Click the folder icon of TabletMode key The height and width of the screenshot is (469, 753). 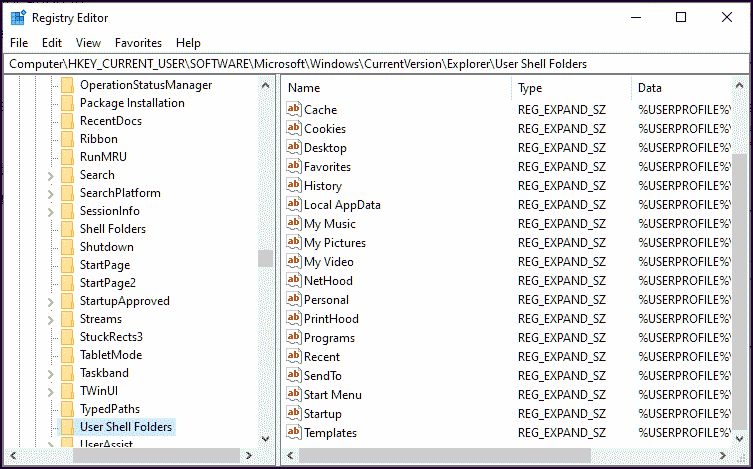(67, 355)
